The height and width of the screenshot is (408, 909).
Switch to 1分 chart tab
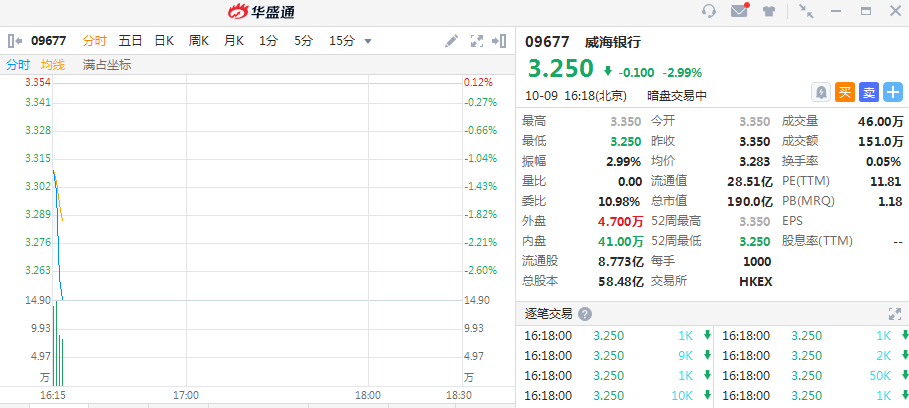tap(268, 41)
